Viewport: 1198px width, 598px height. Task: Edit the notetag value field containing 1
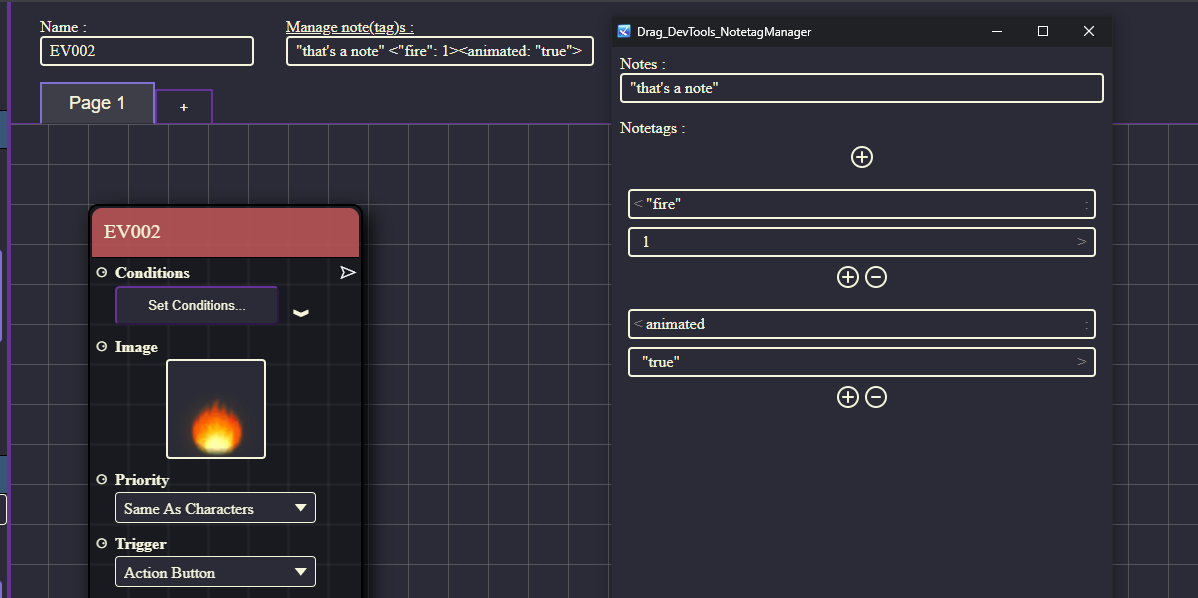click(x=862, y=242)
